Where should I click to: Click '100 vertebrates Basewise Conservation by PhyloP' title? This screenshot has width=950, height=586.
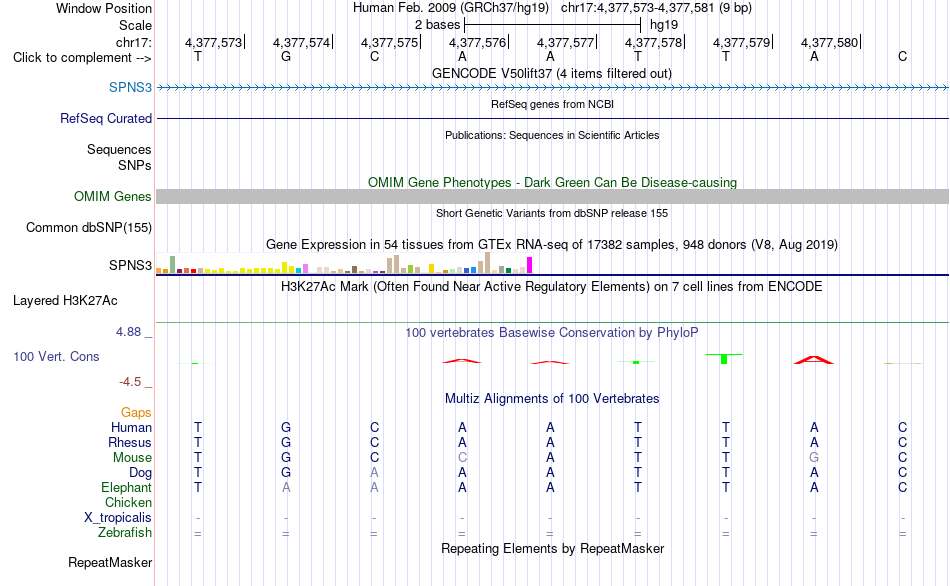(x=552, y=333)
